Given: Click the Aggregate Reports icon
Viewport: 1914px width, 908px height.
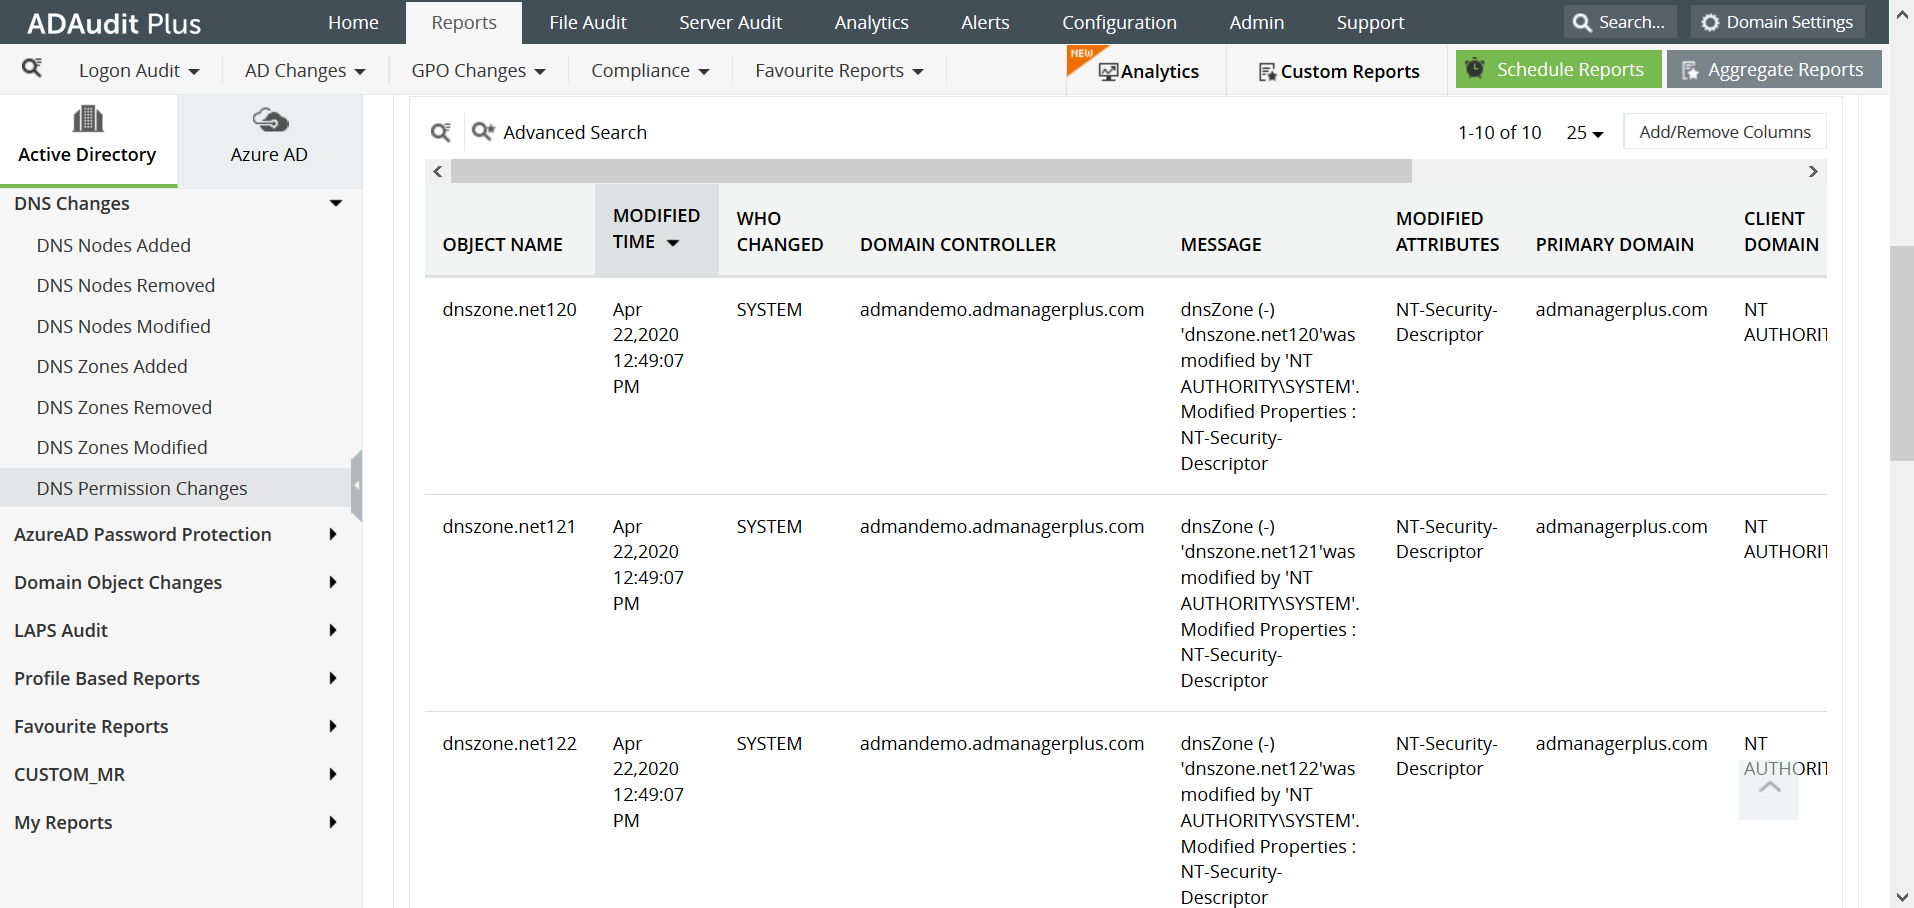Looking at the screenshot, I should tap(1690, 70).
